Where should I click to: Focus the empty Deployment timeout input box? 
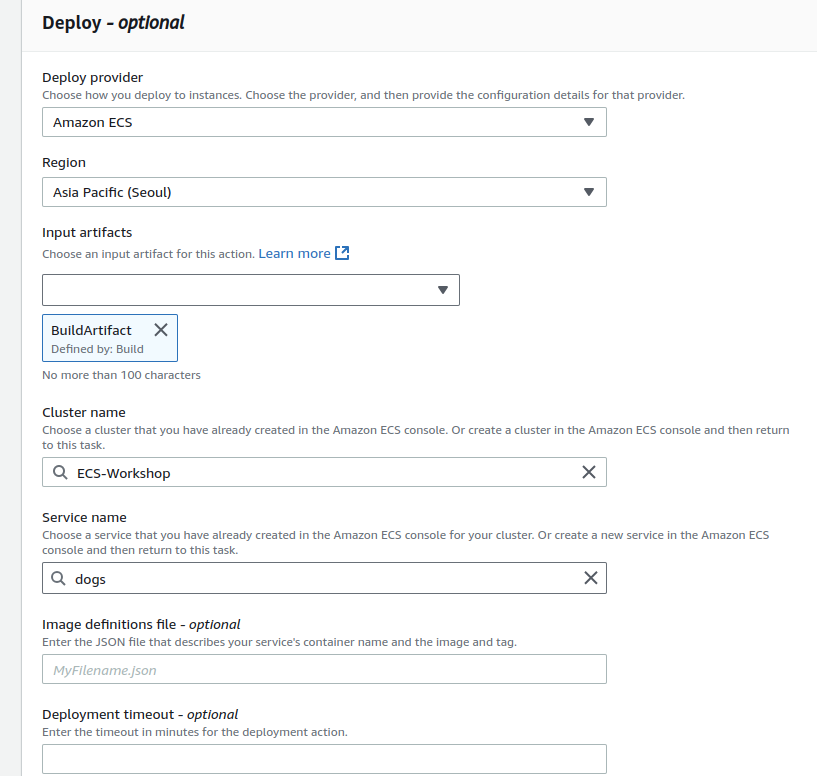tap(324, 759)
